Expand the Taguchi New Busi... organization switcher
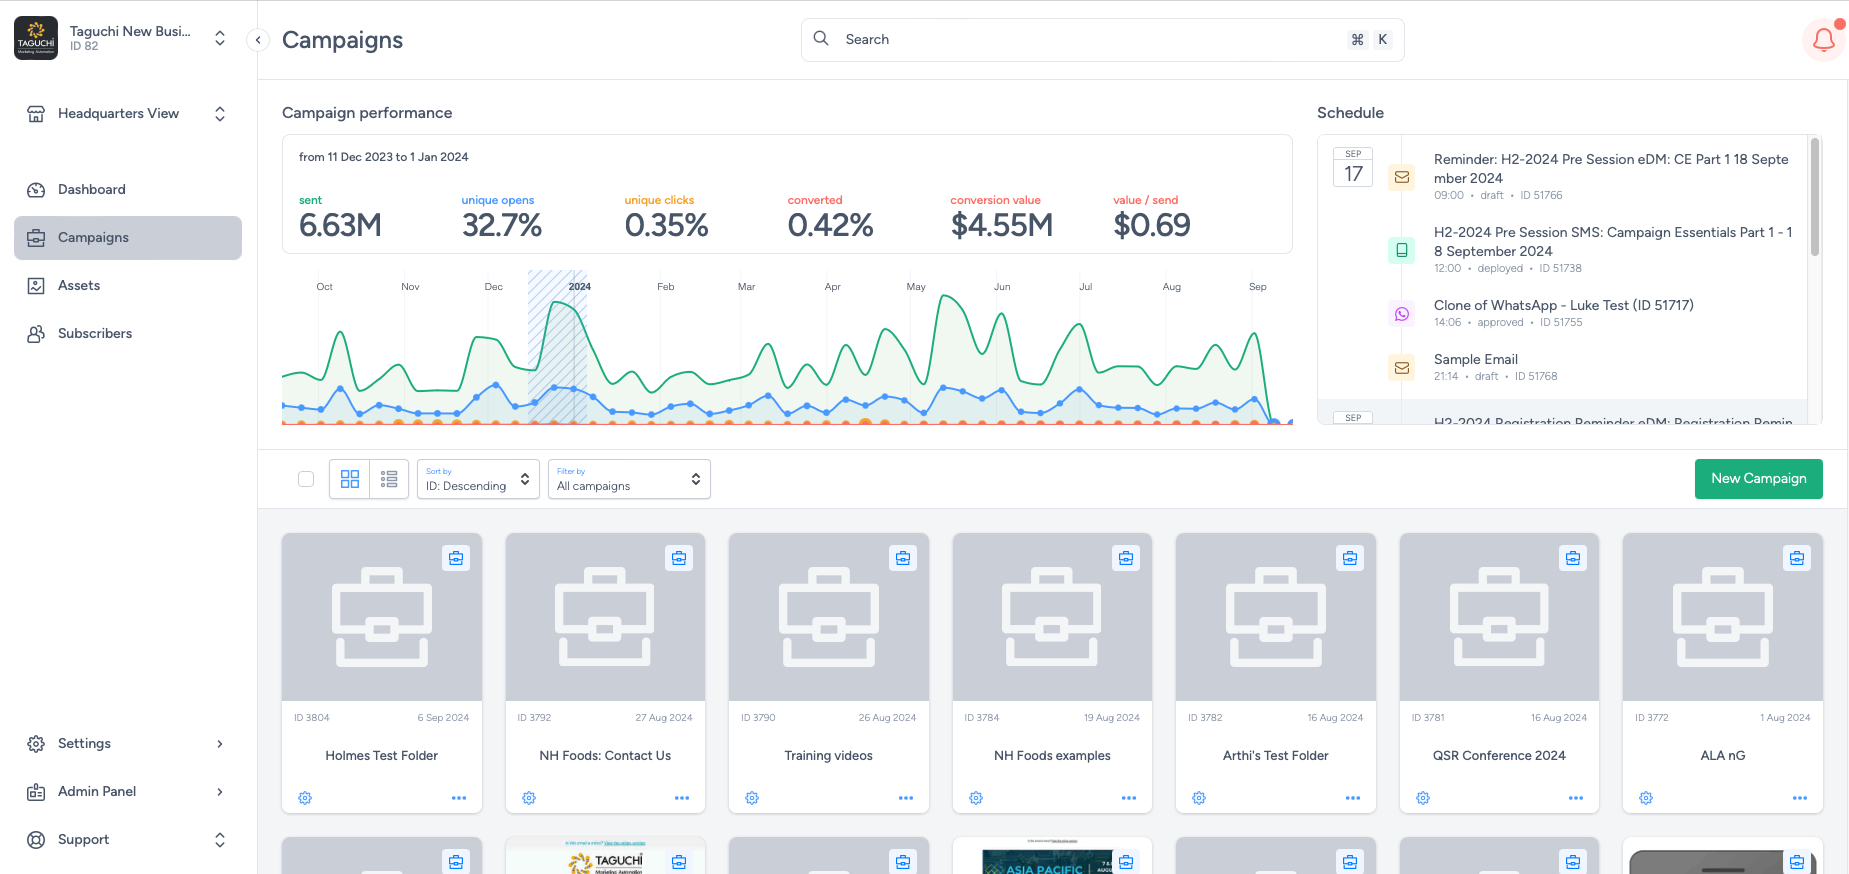This screenshot has height=874, width=1849. 220,39
